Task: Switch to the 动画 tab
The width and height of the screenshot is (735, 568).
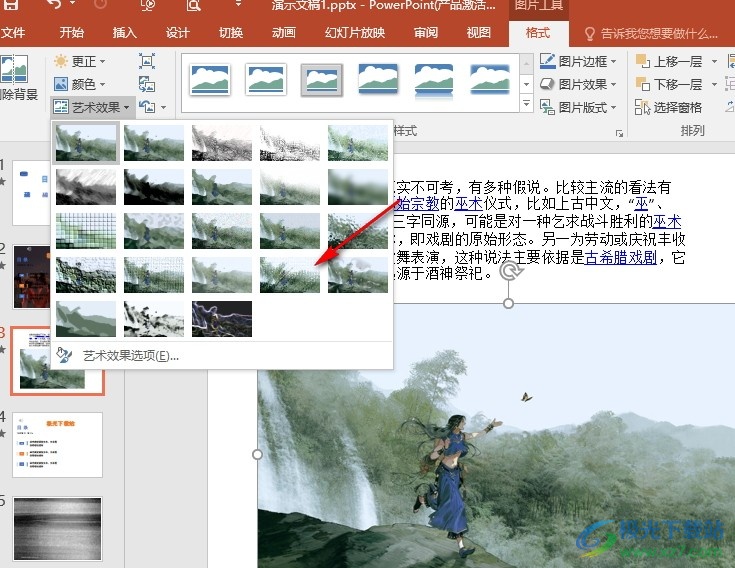Action: pos(284,33)
